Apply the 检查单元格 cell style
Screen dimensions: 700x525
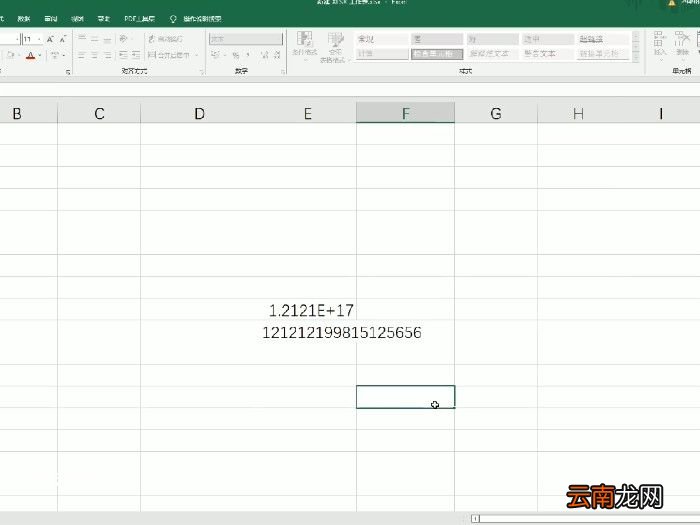pos(437,54)
